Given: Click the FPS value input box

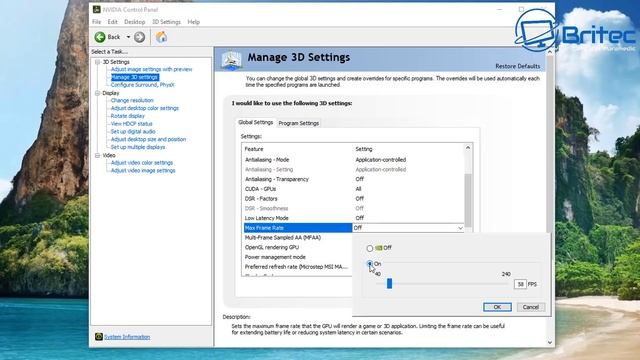Looking at the screenshot, I should [x=520, y=284].
